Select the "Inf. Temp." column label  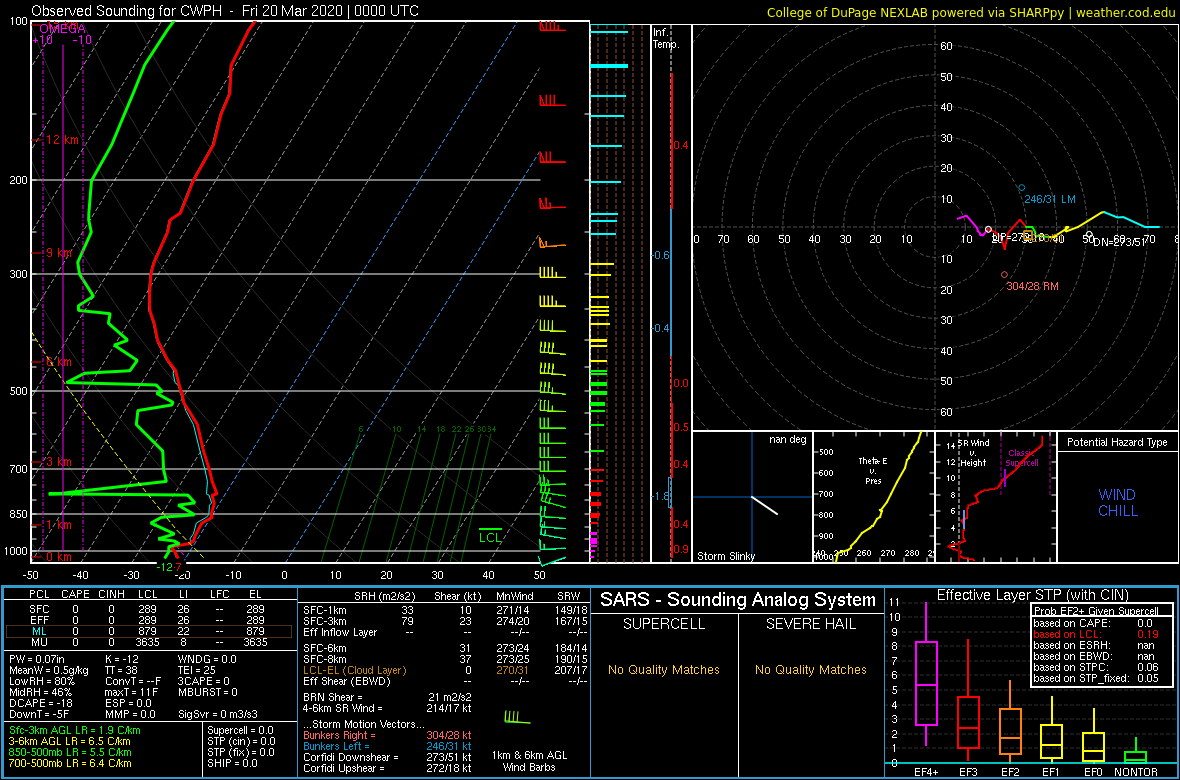point(666,39)
